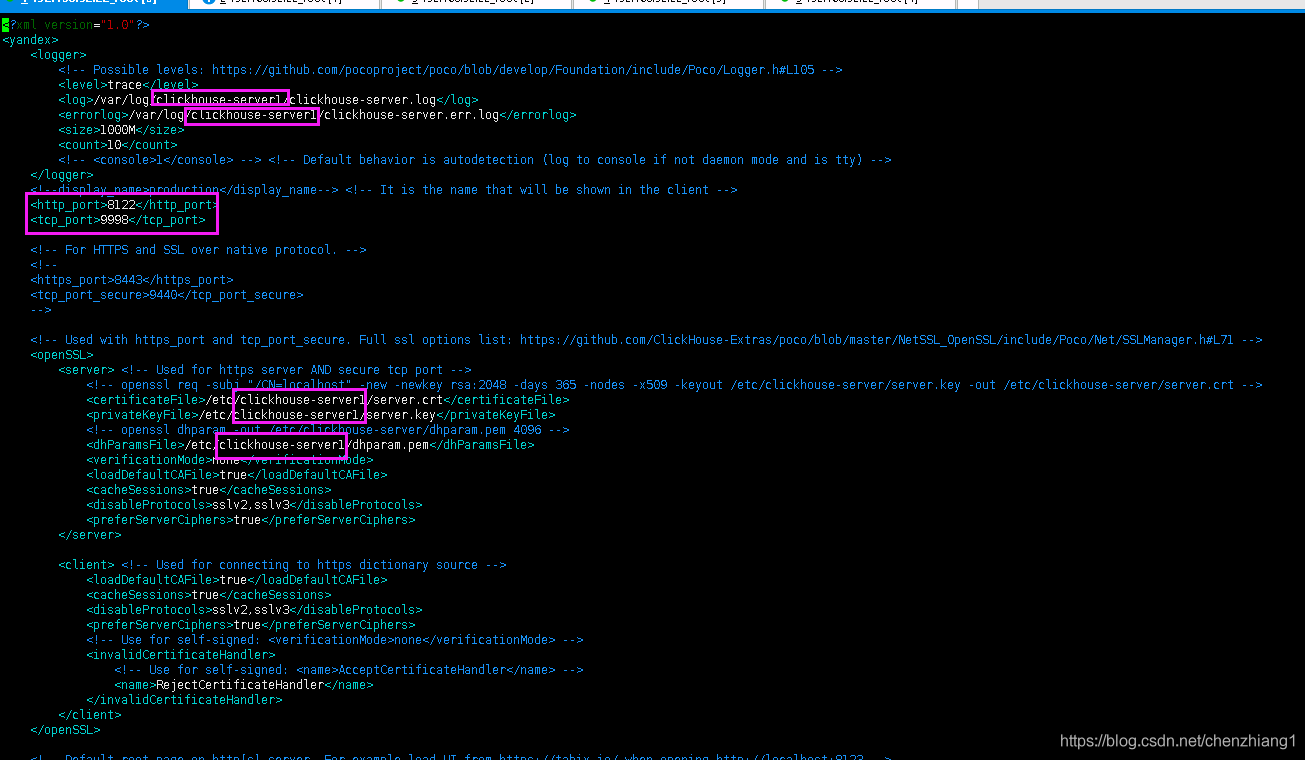
Task: Click the opening <logger> tag
Action: (x=58, y=55)
